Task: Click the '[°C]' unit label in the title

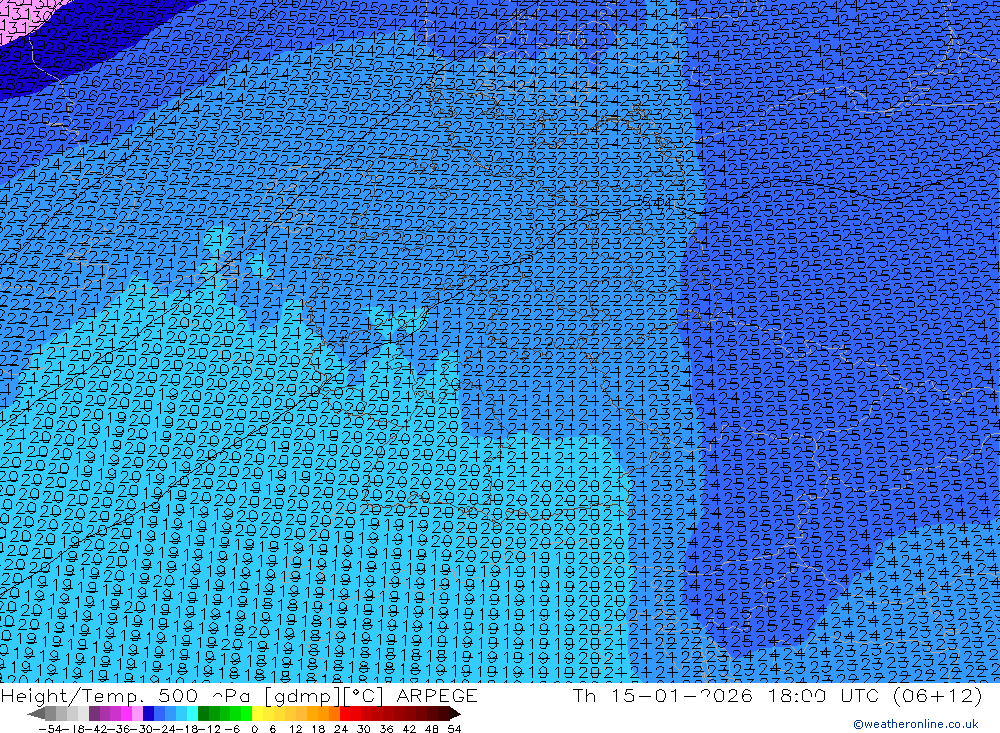Action: [x=365, y=695]
